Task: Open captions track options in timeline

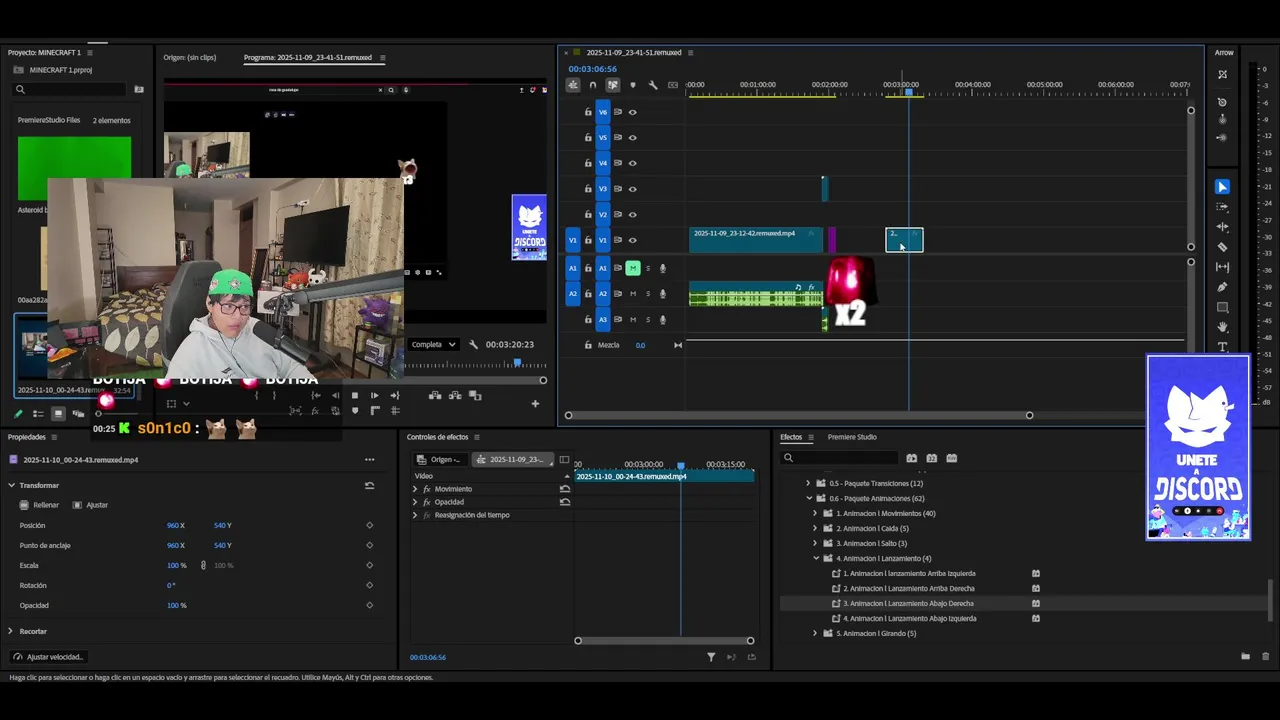Action: (x=673, y=85)
